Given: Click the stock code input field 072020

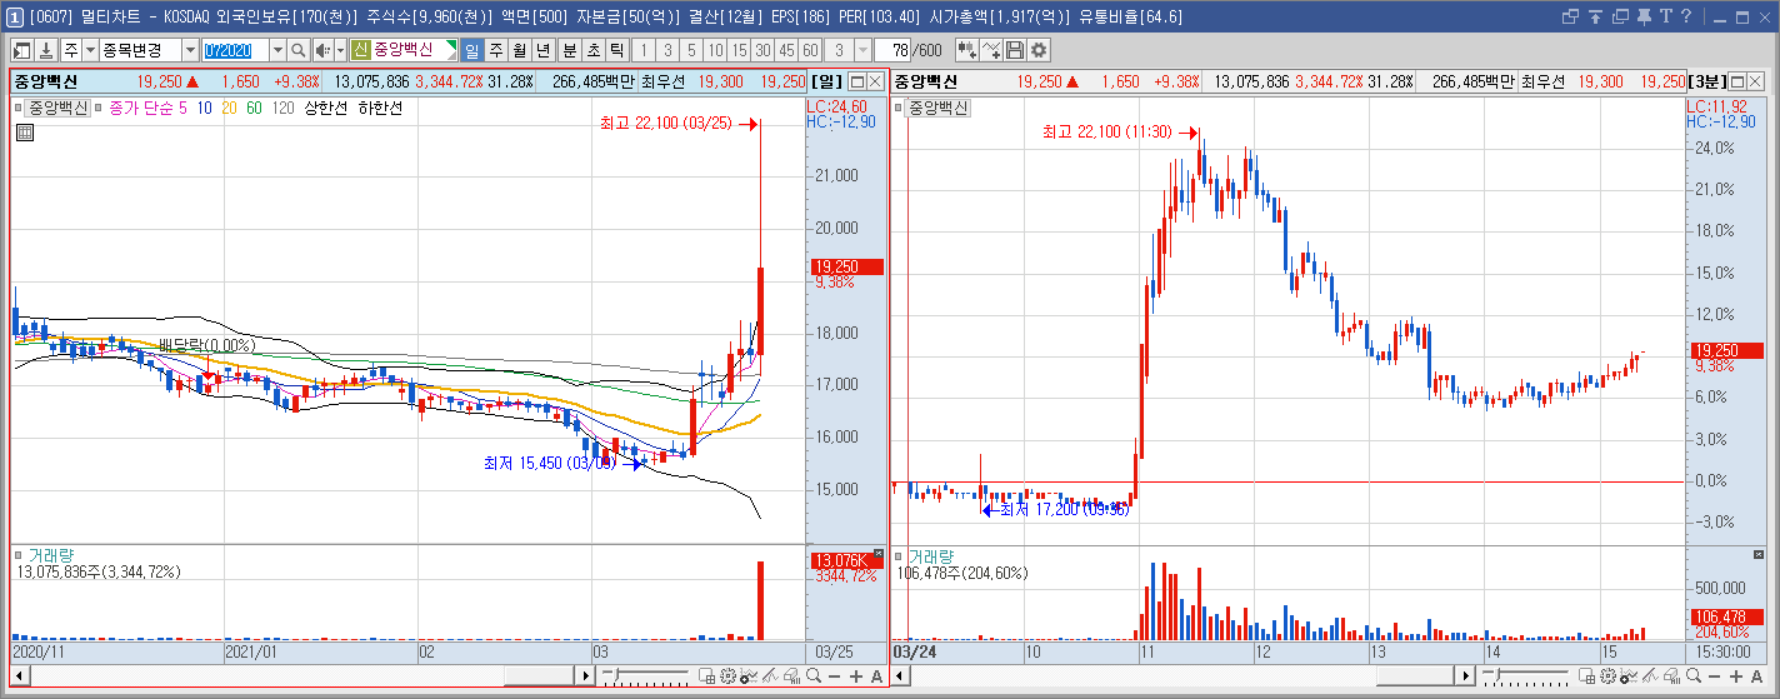Looking at the screenshot, I should tap(235, 50).
